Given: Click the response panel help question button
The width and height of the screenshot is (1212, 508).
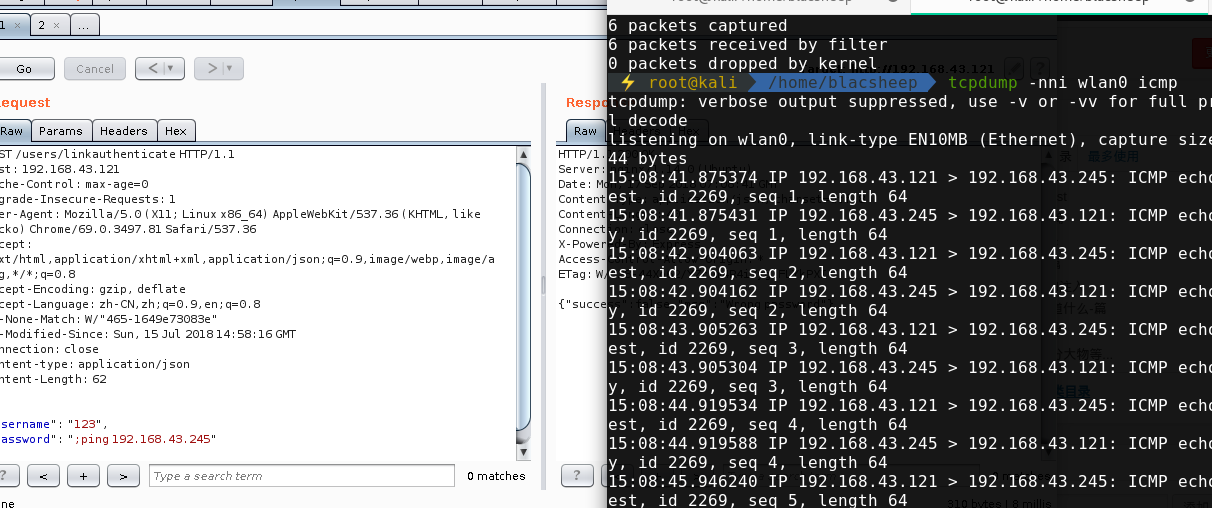Looking at the screenshot, I should pos(576,476).
